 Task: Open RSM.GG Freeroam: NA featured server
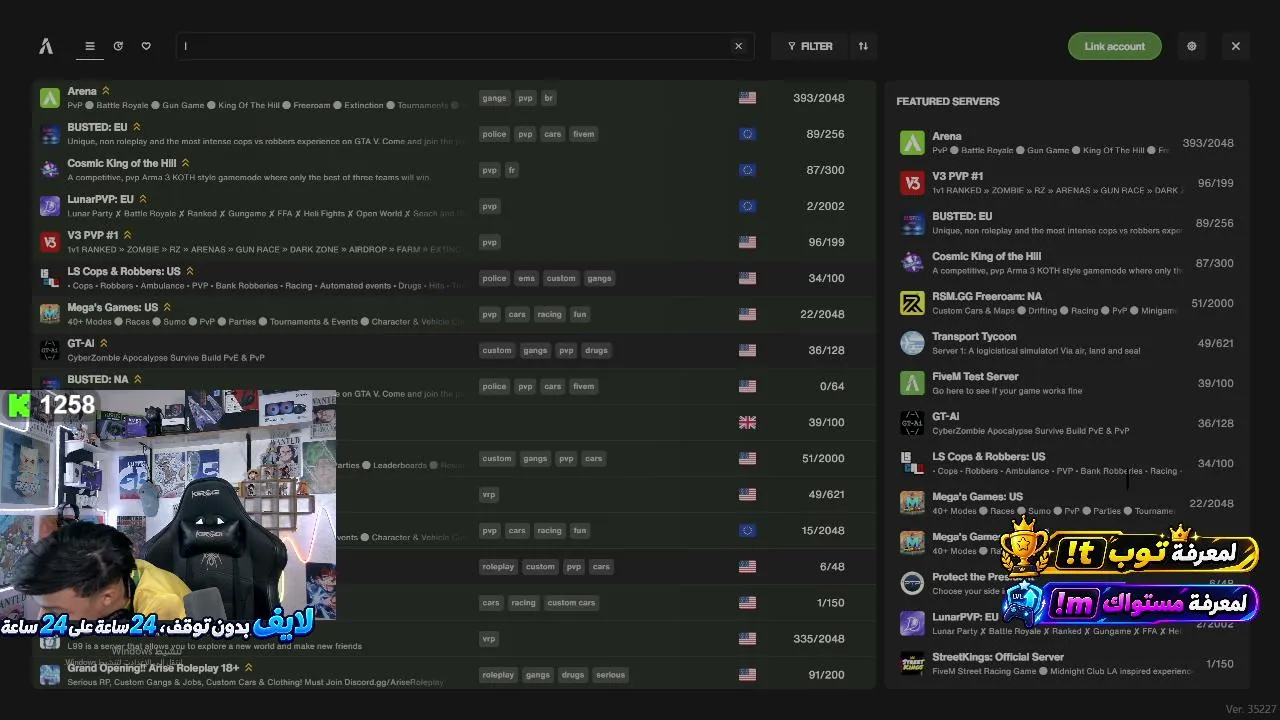tap(987, 296)
